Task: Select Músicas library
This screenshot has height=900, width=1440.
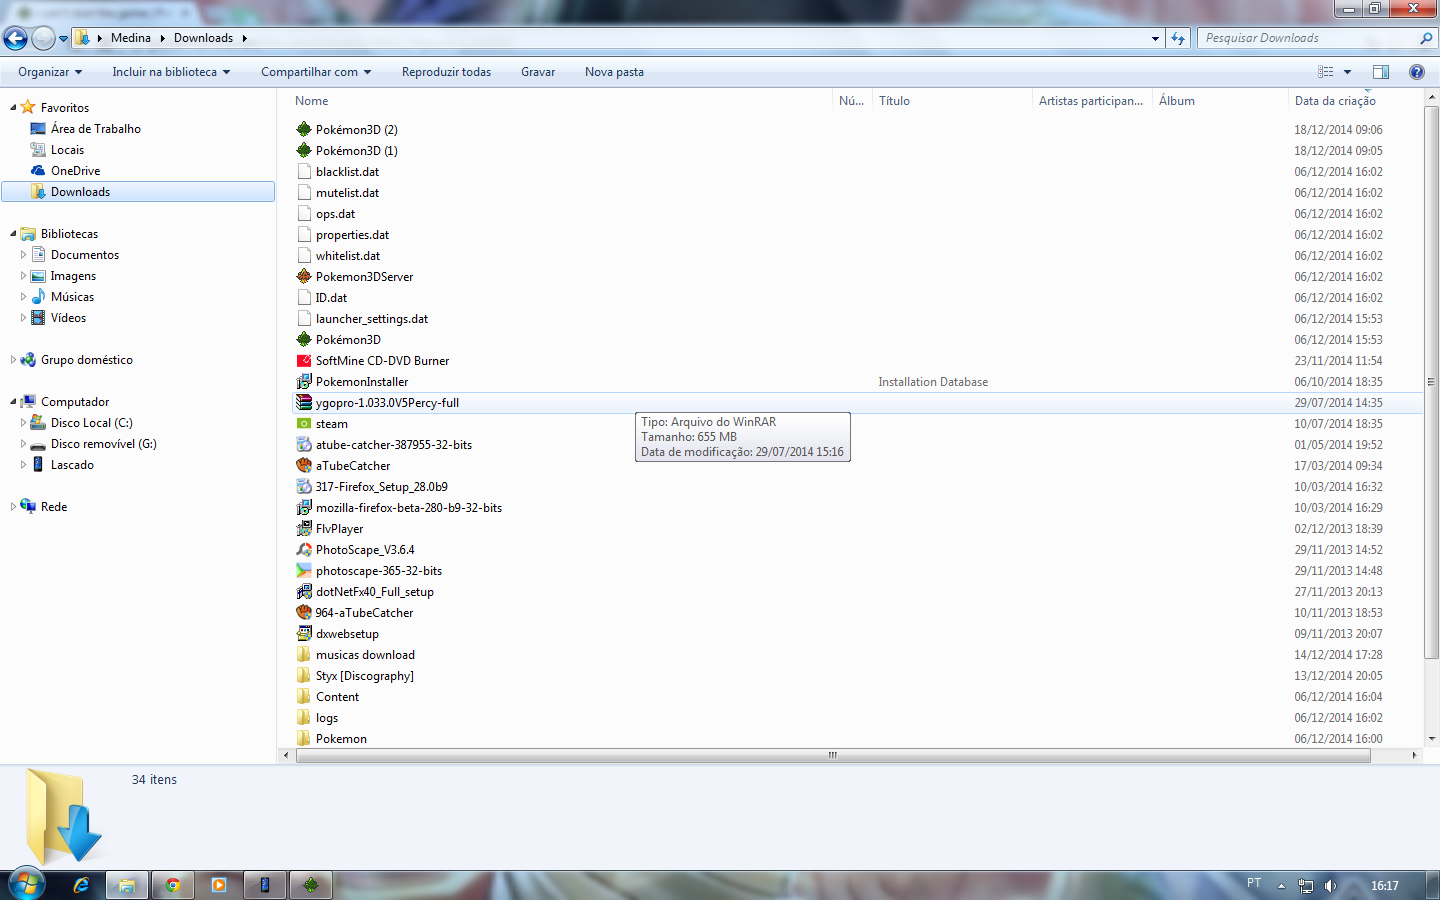Action: click(72, 297)
